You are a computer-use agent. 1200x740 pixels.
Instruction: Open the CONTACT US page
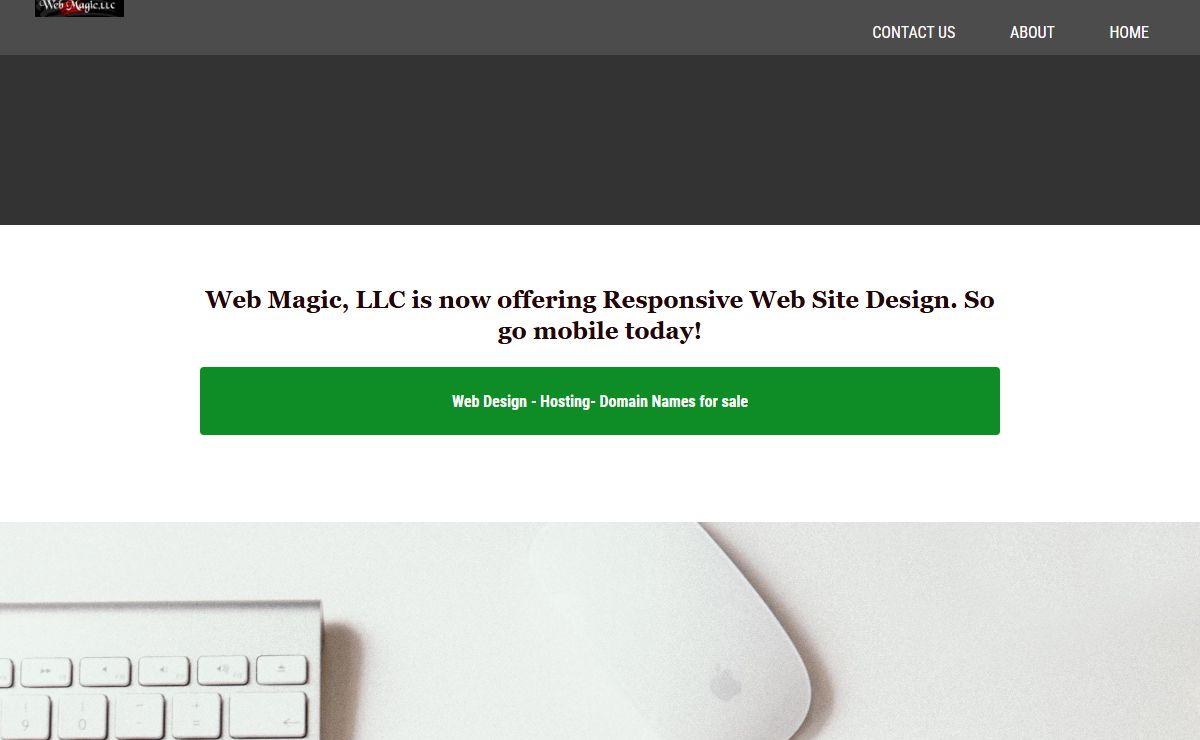tap(913, 32)
